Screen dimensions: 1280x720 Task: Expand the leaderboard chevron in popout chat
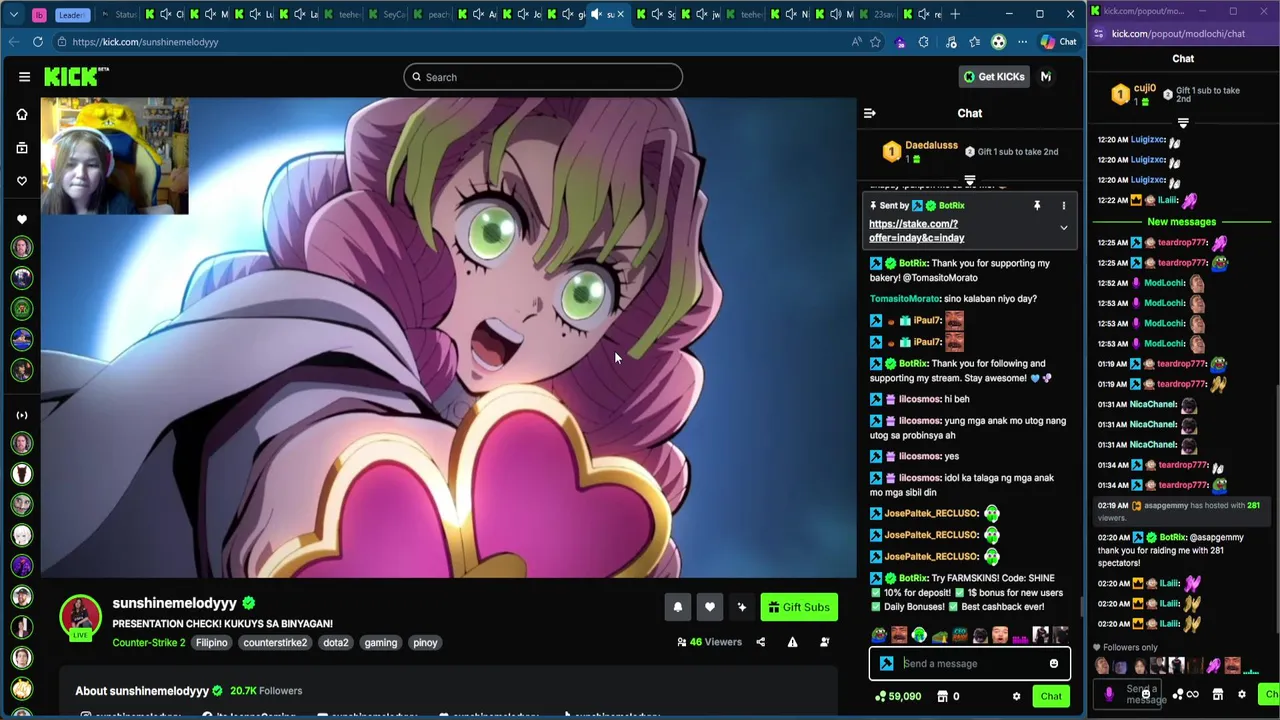[x=1183, y=124]
